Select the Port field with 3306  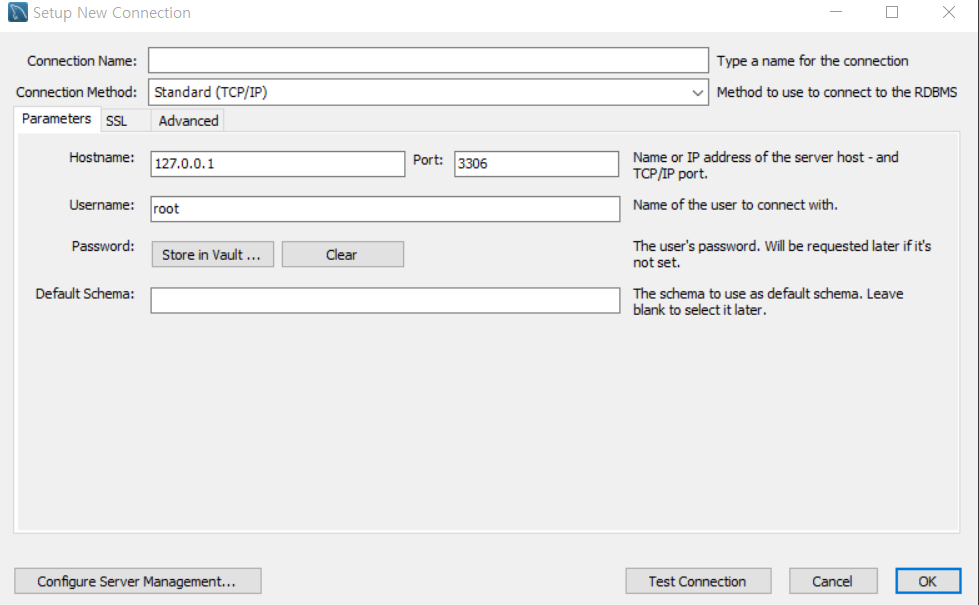point(536,164)
